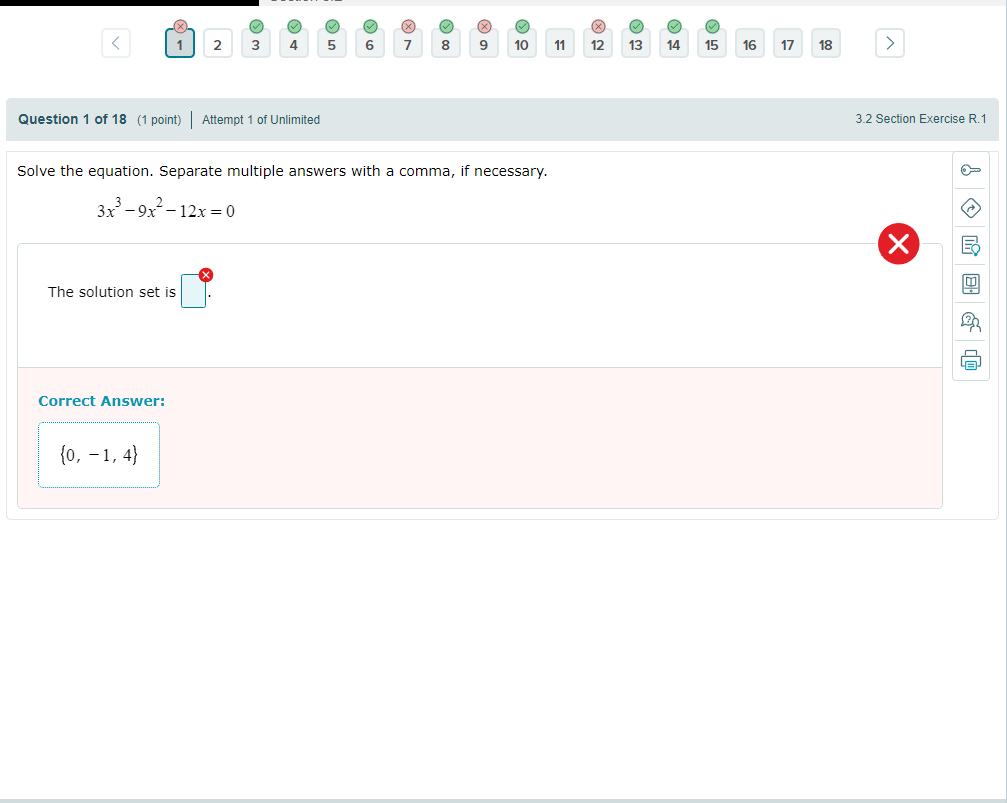Image resolution: width=1007 pixels, height=803 pixels.
Task: Open question 14
Action: point(673,44)
